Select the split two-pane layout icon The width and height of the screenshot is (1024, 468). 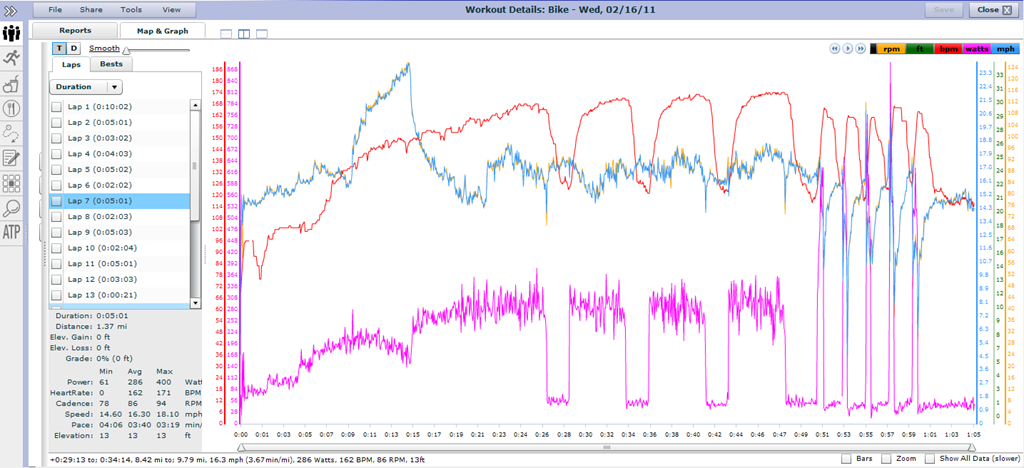(x=244, y=34)
